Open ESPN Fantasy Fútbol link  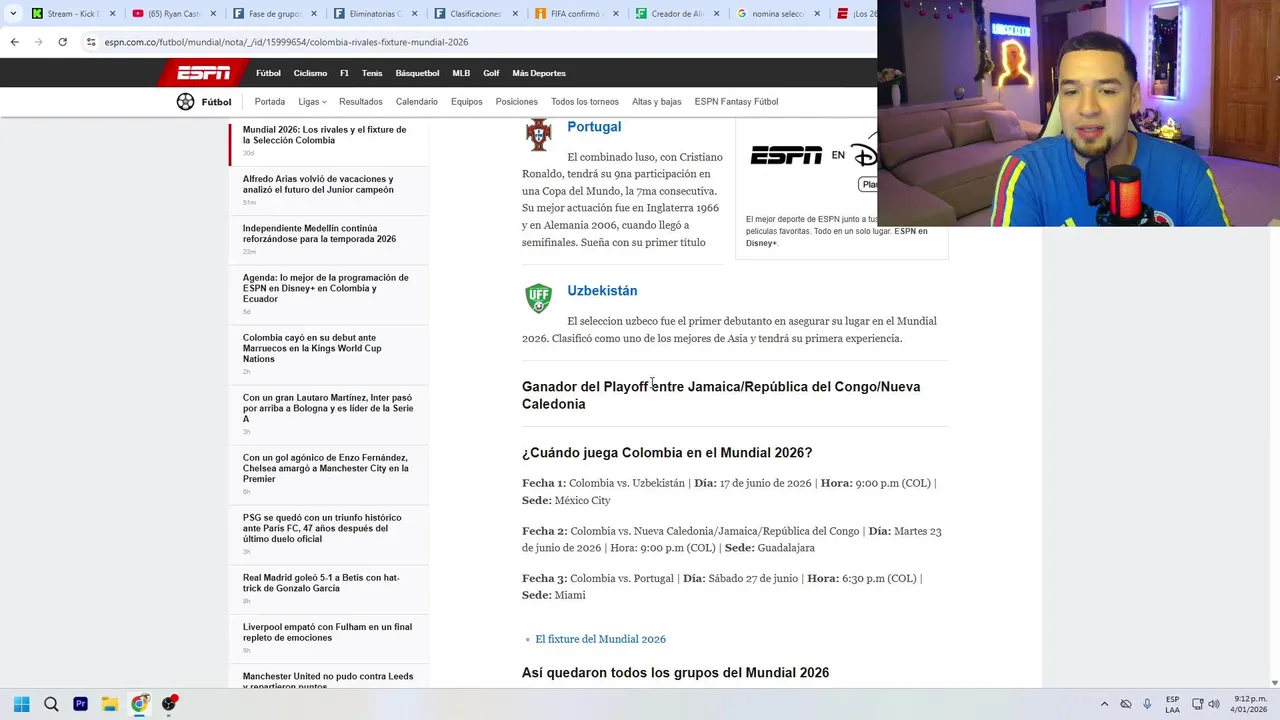736,101
